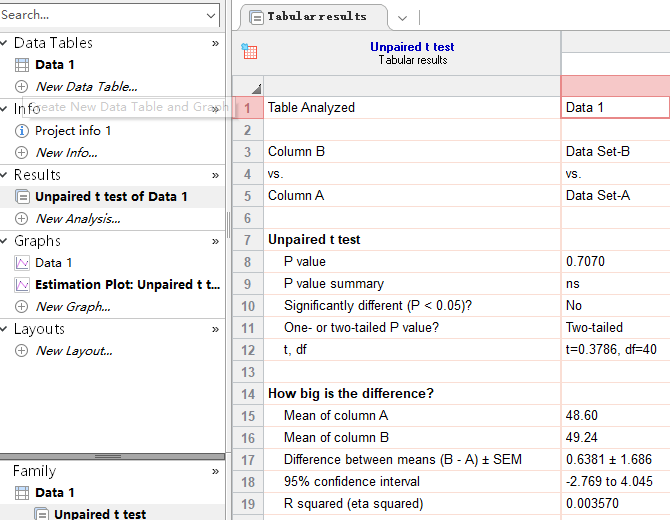The image size is (670, 520).
Task: Open the results tab dropdown chevron
Action: click(402, 18)
